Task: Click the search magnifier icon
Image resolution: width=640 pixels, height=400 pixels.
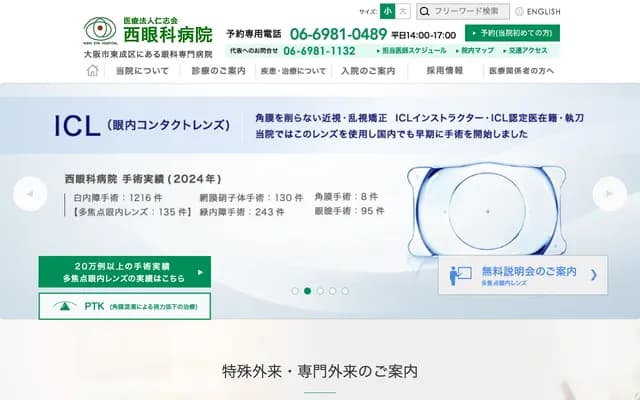Action: [424, 11]
